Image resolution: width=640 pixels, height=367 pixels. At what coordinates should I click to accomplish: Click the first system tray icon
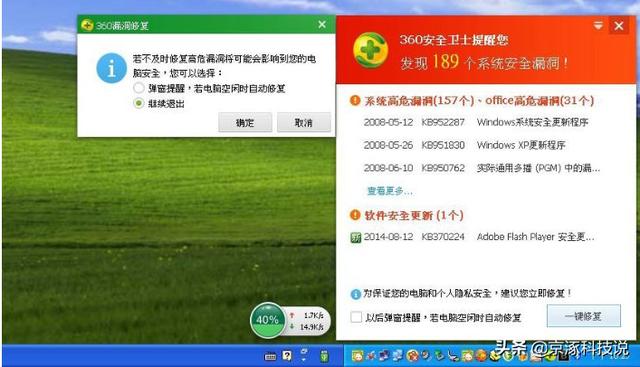pos(358,356)
